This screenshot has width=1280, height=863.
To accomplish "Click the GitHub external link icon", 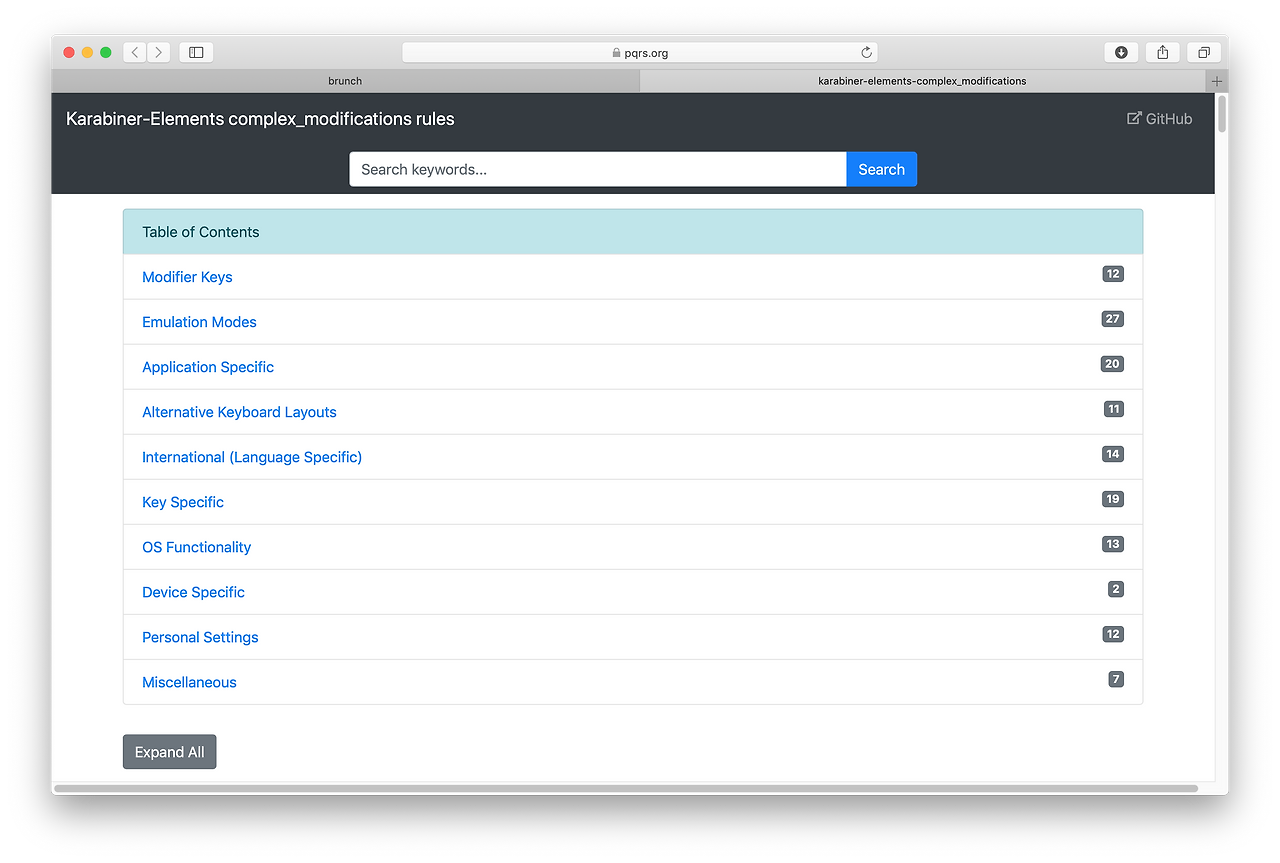I will pos(1134,118).
